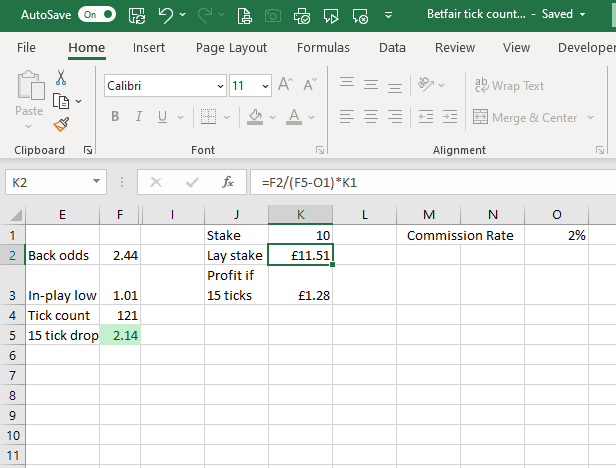Click the Copy icon in Clipboard group

[61, 101]
